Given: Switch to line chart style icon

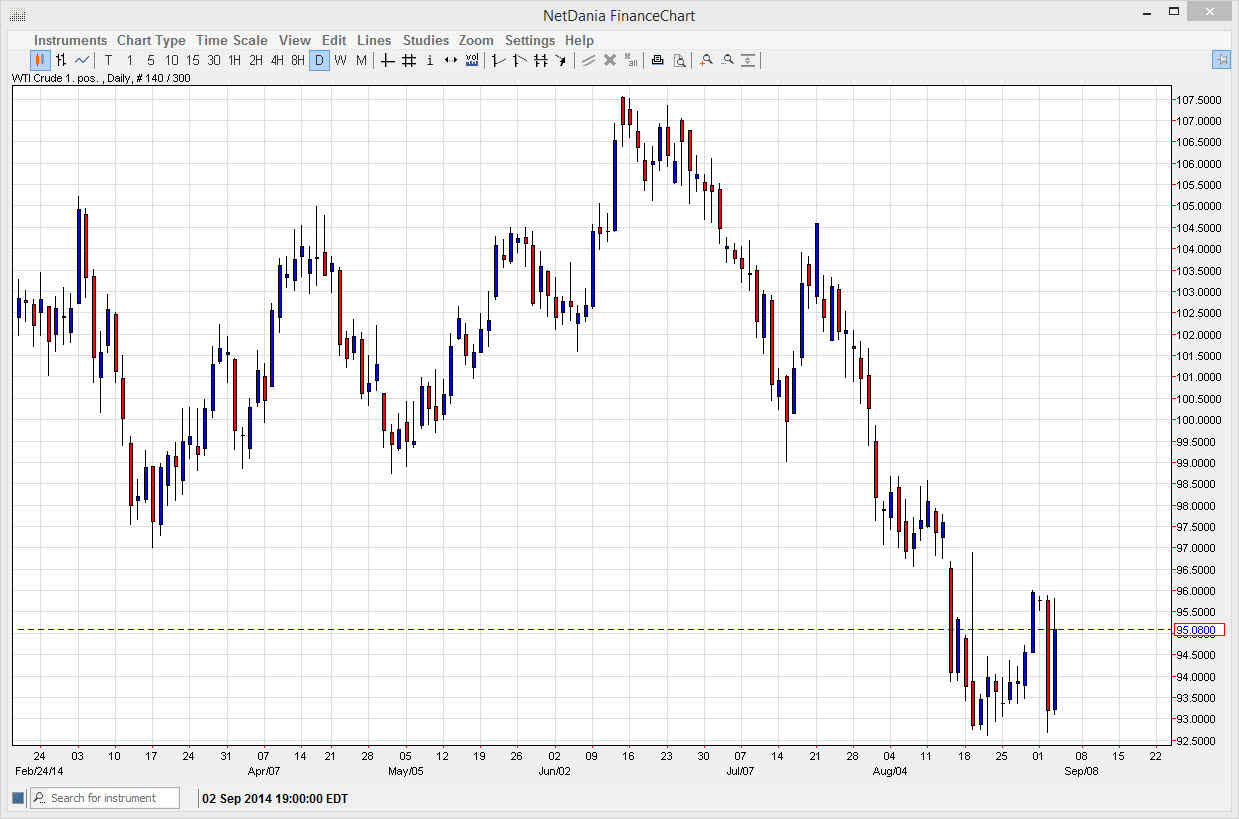Looking at the screenshot, I should (80, 60).
